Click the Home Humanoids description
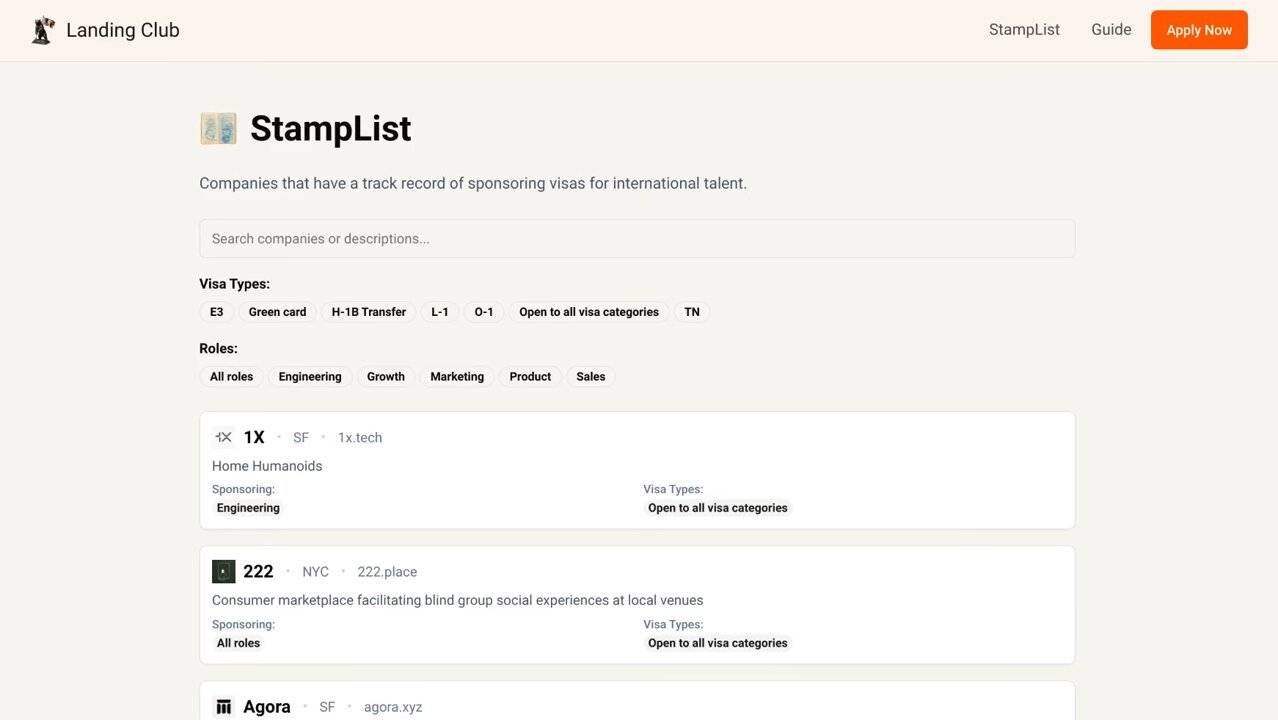Screen dimensions: 1278x720 click(x=267, y=466)
